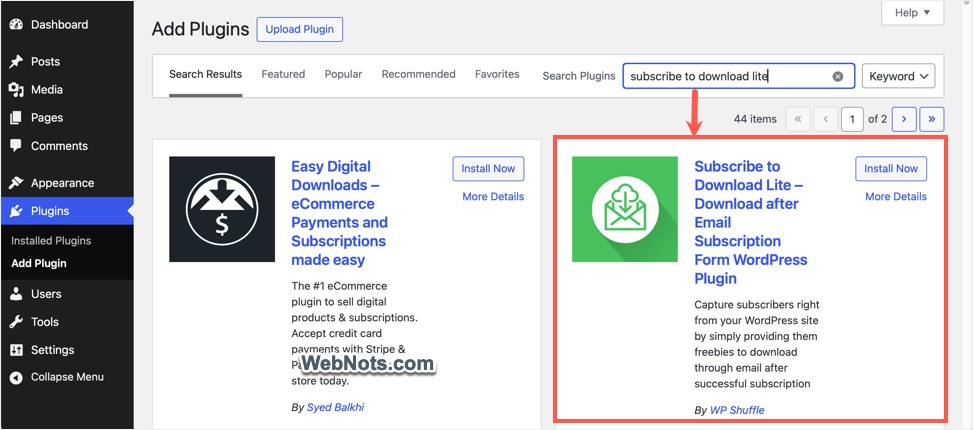The image size is (973, 430).
Task: Click the Pages icon in the sidebar
Action: click(x=17, y=118)
